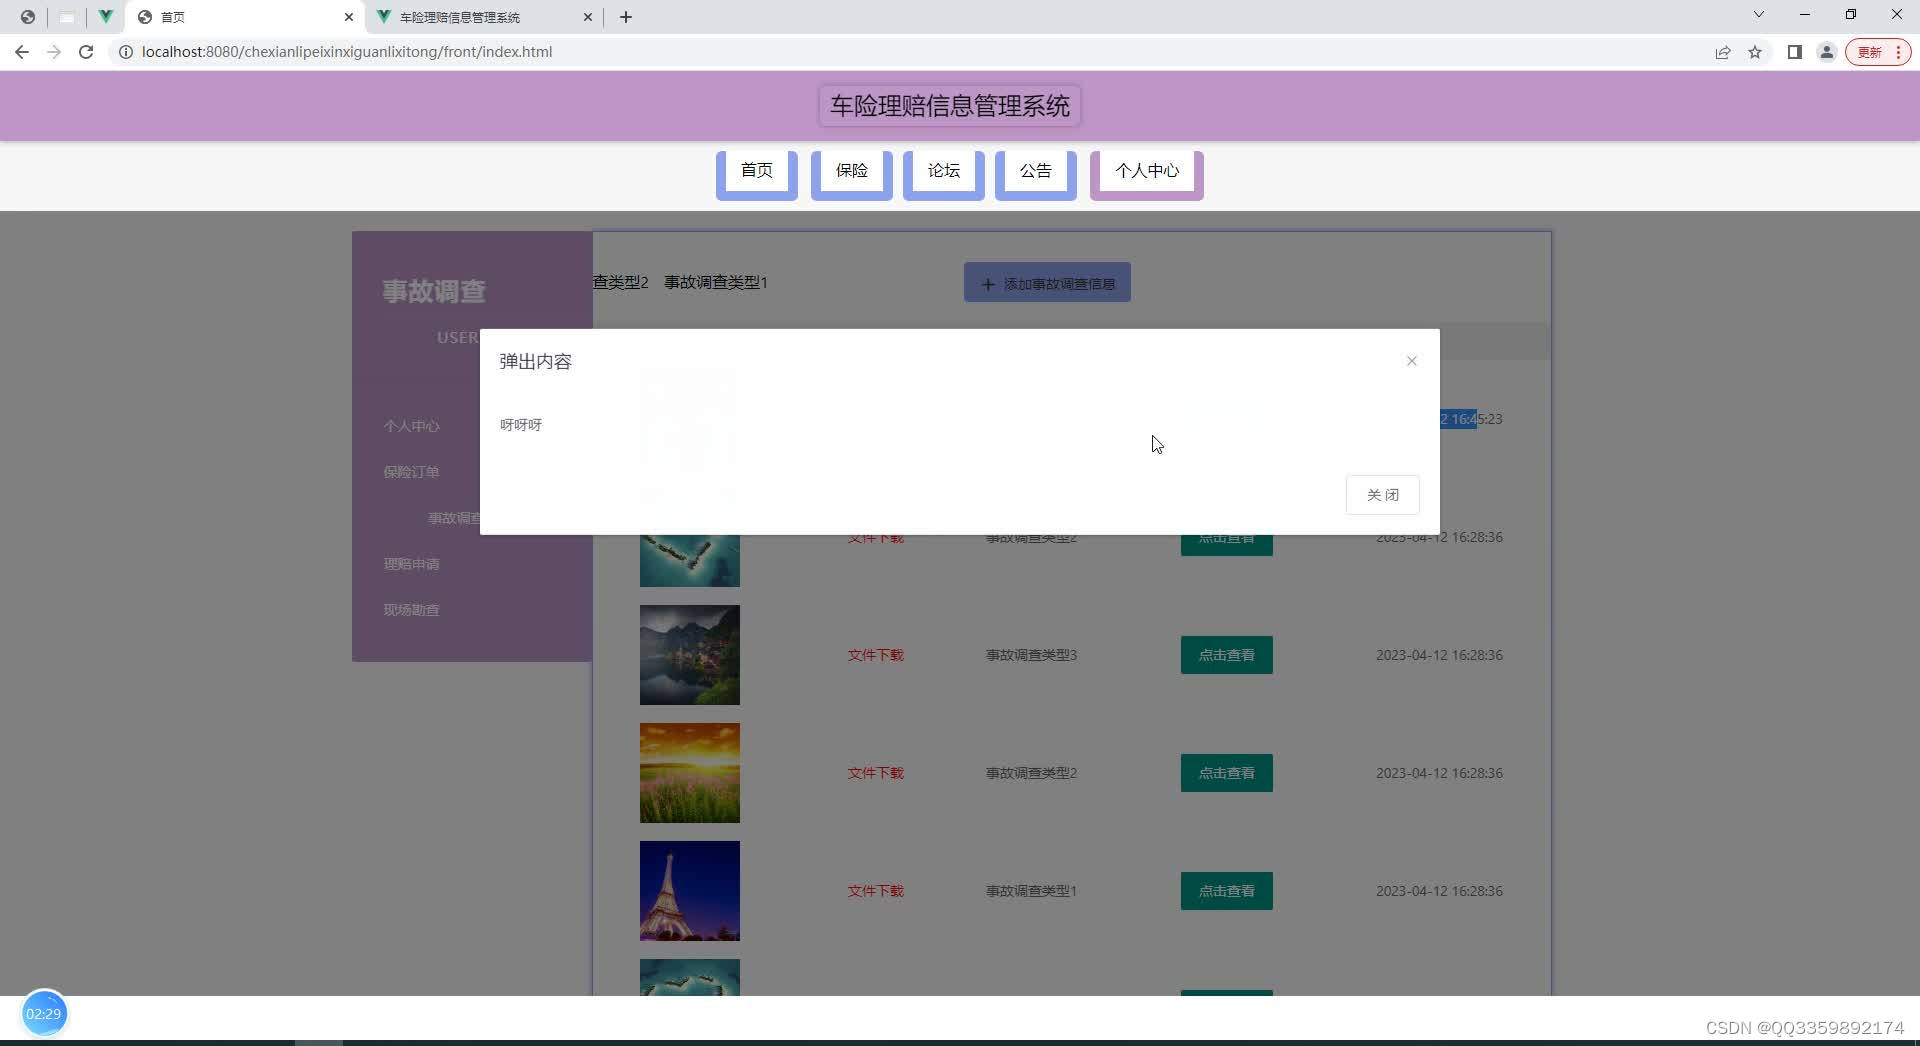Select 事故调查 in the left sidebar
The image size is (1920, 1046).
pyautogui.click(x=455, y=518)
